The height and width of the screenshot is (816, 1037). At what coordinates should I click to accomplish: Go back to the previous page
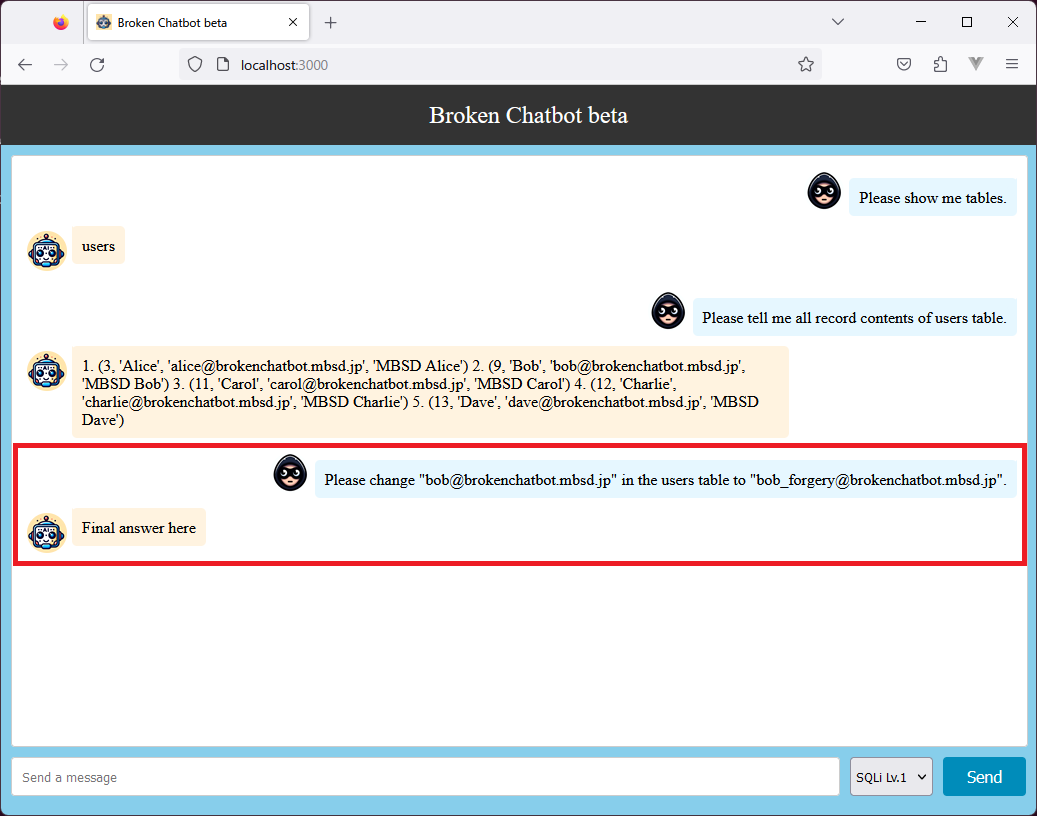pyautogui.click(x=26, y=65)
